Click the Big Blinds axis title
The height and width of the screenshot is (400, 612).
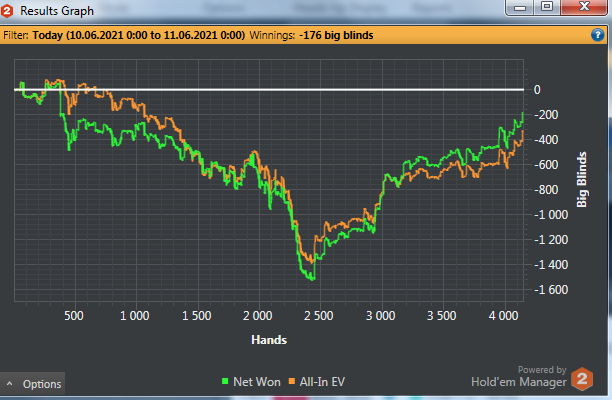pyautogui.click(x=582, y=180)
